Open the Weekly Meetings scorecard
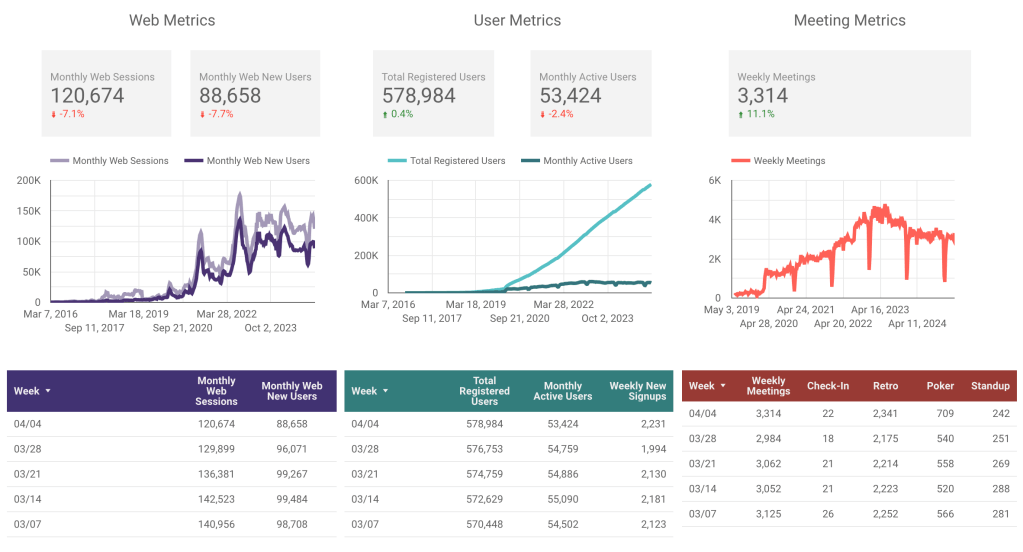Screen dimensions: 1023x552 (x=849, y=93)
